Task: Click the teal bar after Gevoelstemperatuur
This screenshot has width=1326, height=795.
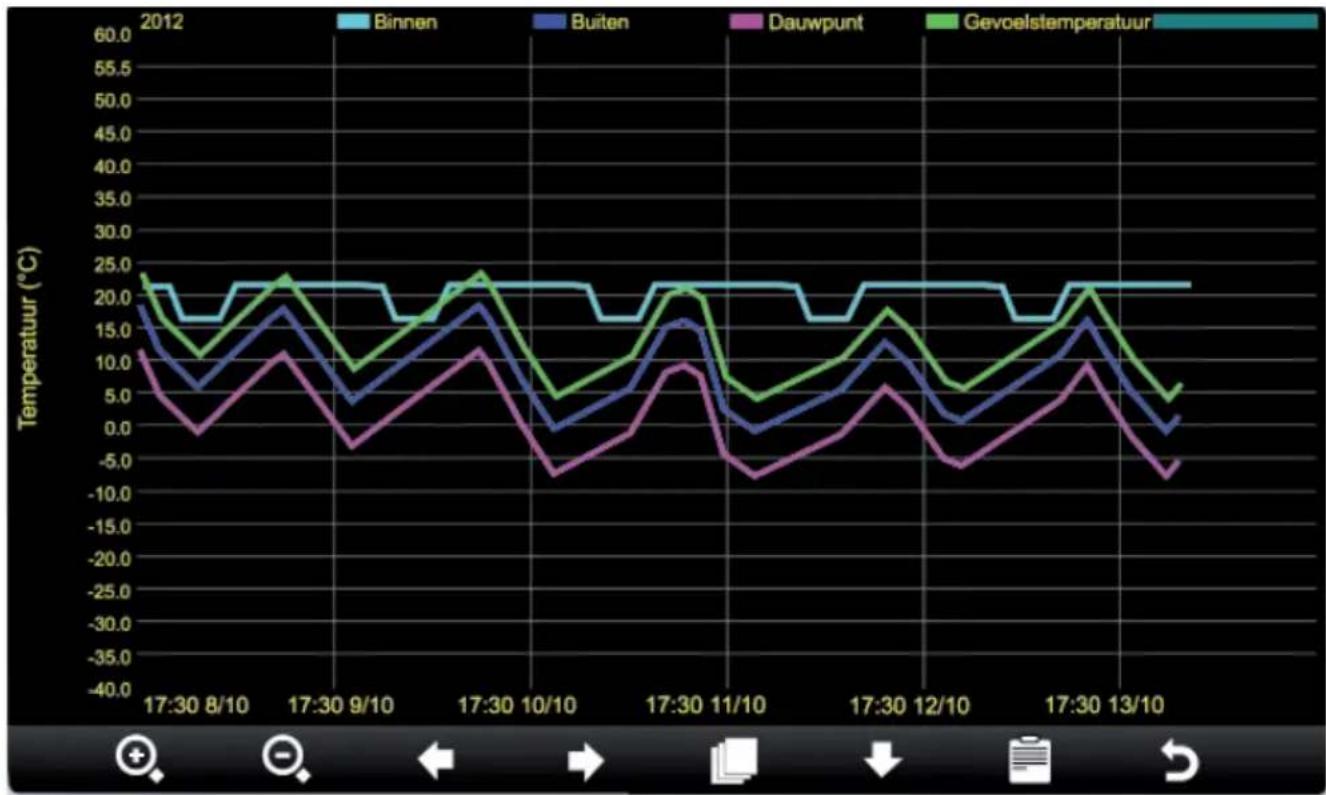Action: pyautogui.click(x=1235, y=21)
